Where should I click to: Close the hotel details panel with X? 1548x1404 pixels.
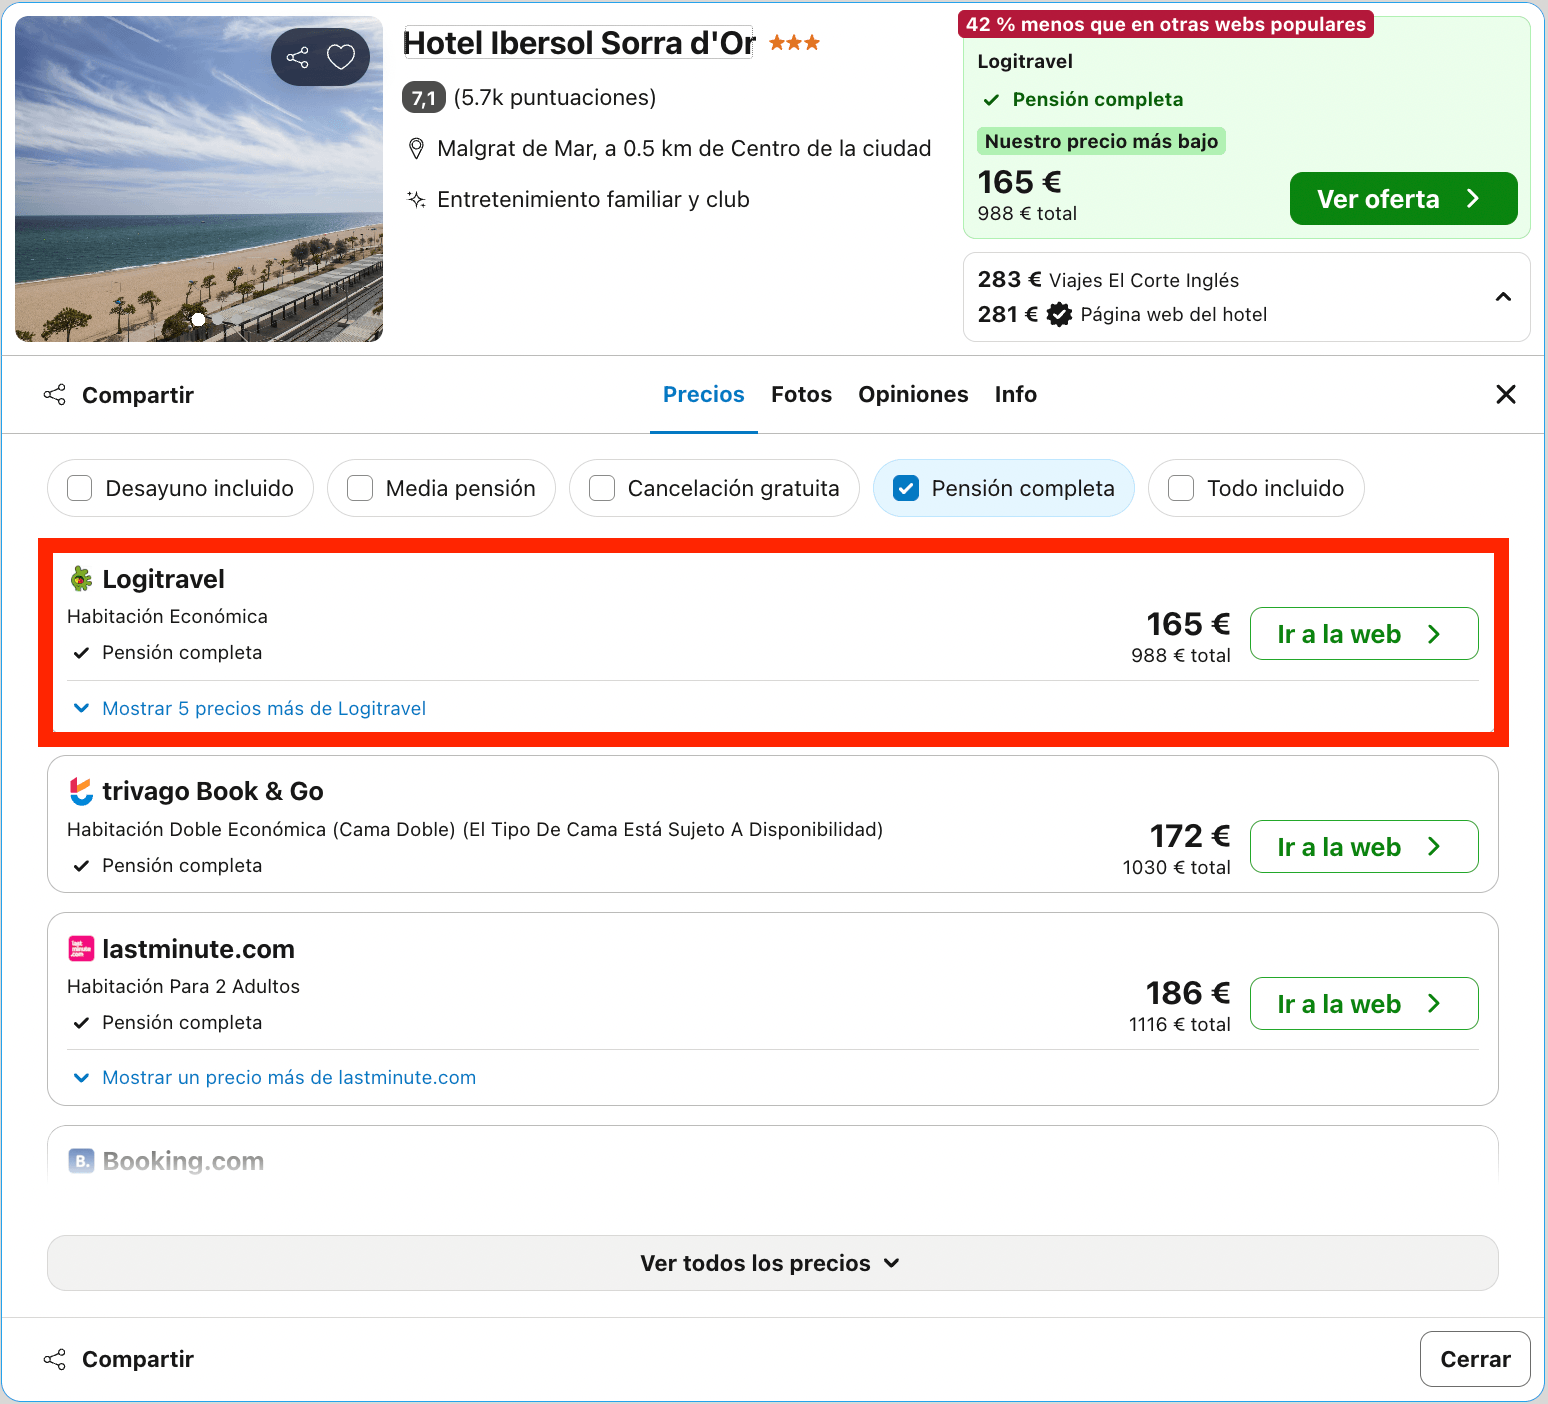tap(1506, 394)
